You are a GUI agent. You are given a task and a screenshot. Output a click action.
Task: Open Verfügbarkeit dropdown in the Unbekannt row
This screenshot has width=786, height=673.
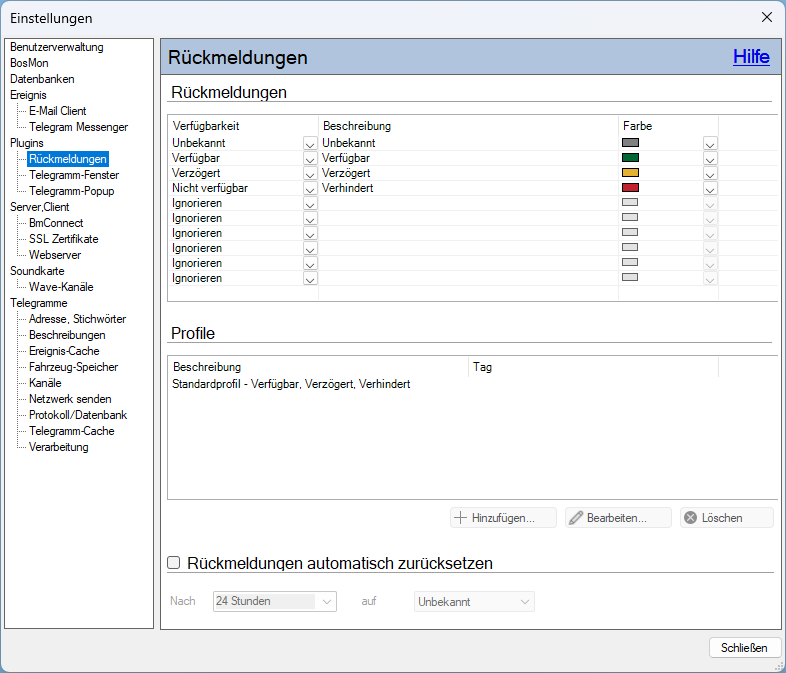(310, 144)
